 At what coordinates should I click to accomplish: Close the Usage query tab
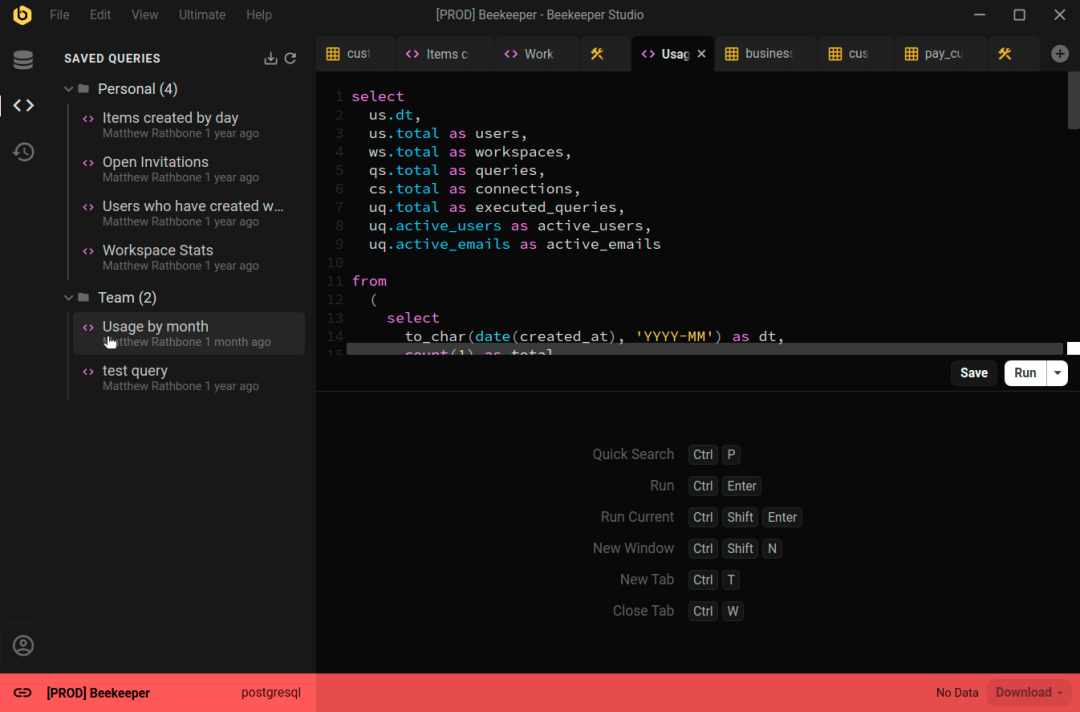tap(701, 54)
